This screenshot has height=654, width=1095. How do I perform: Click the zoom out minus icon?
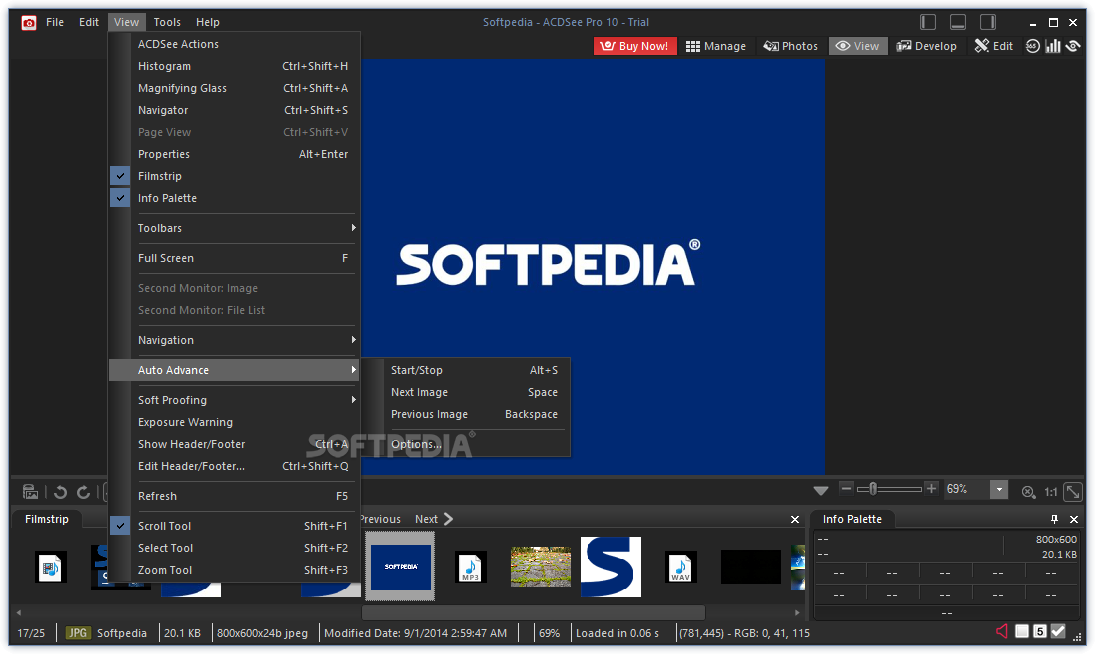[x=846, y=489]
